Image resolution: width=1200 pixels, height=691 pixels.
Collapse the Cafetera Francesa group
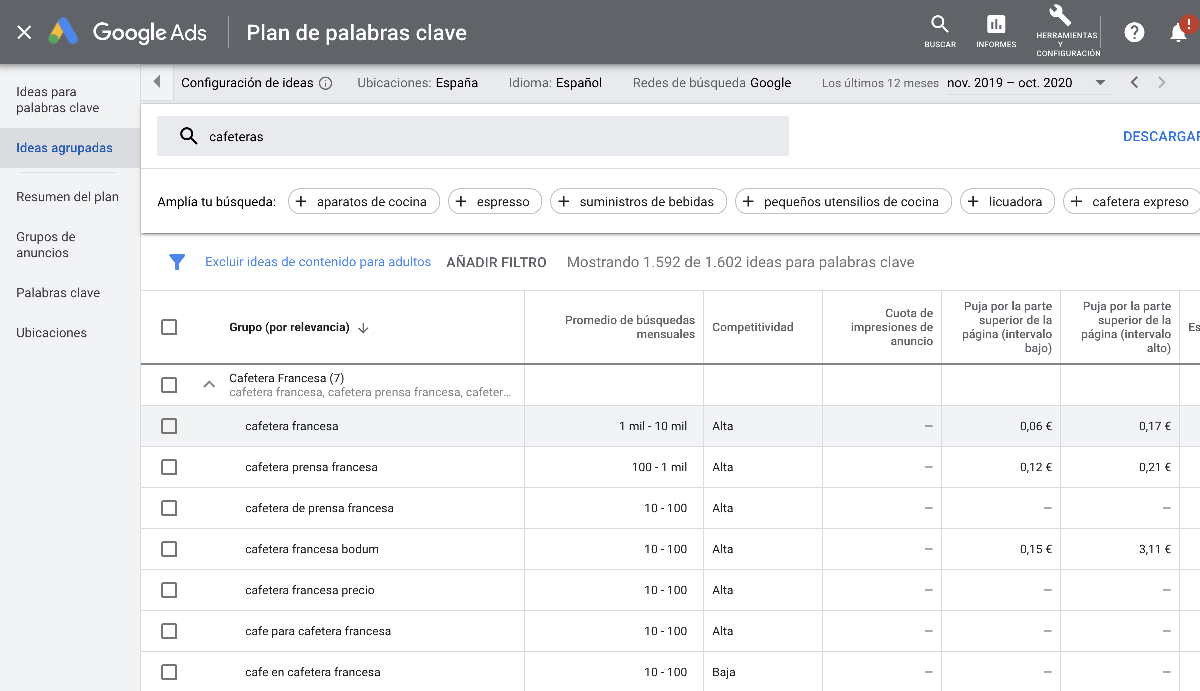point(209,384)
